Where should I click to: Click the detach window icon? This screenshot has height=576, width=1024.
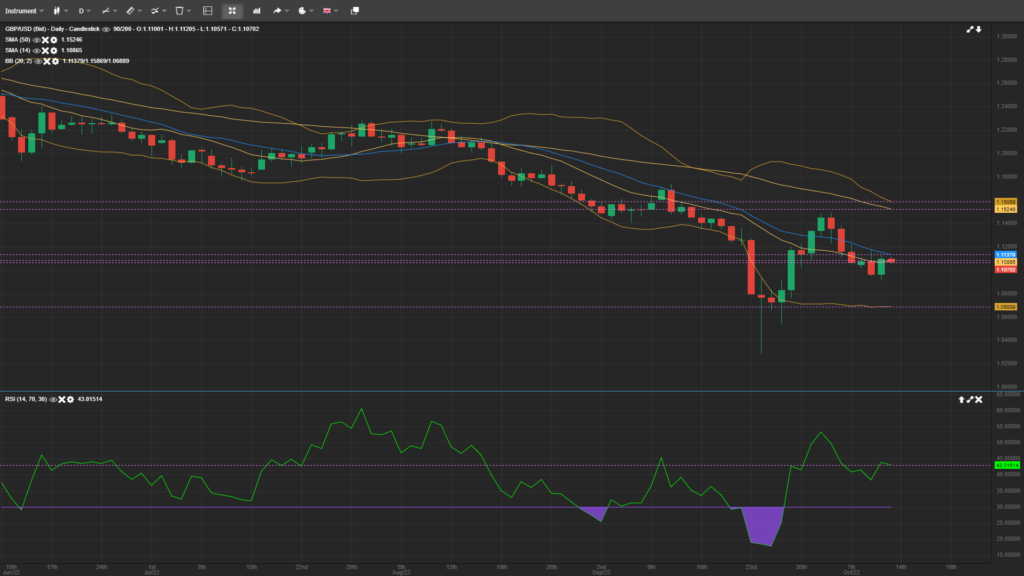[355, 11]
